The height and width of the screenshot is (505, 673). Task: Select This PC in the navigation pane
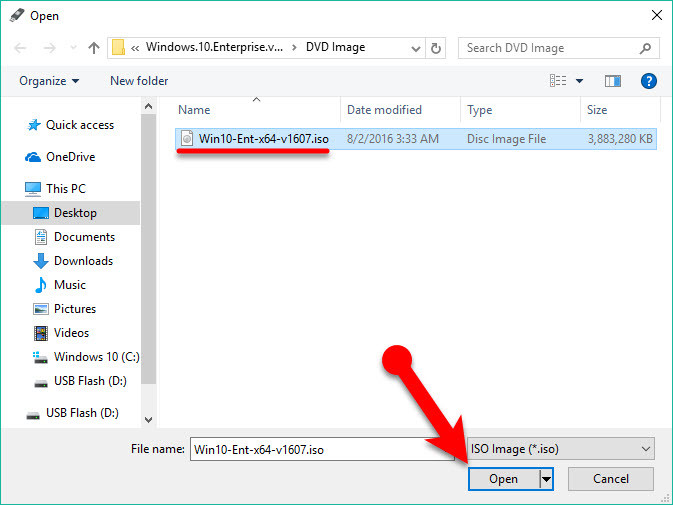66,188
